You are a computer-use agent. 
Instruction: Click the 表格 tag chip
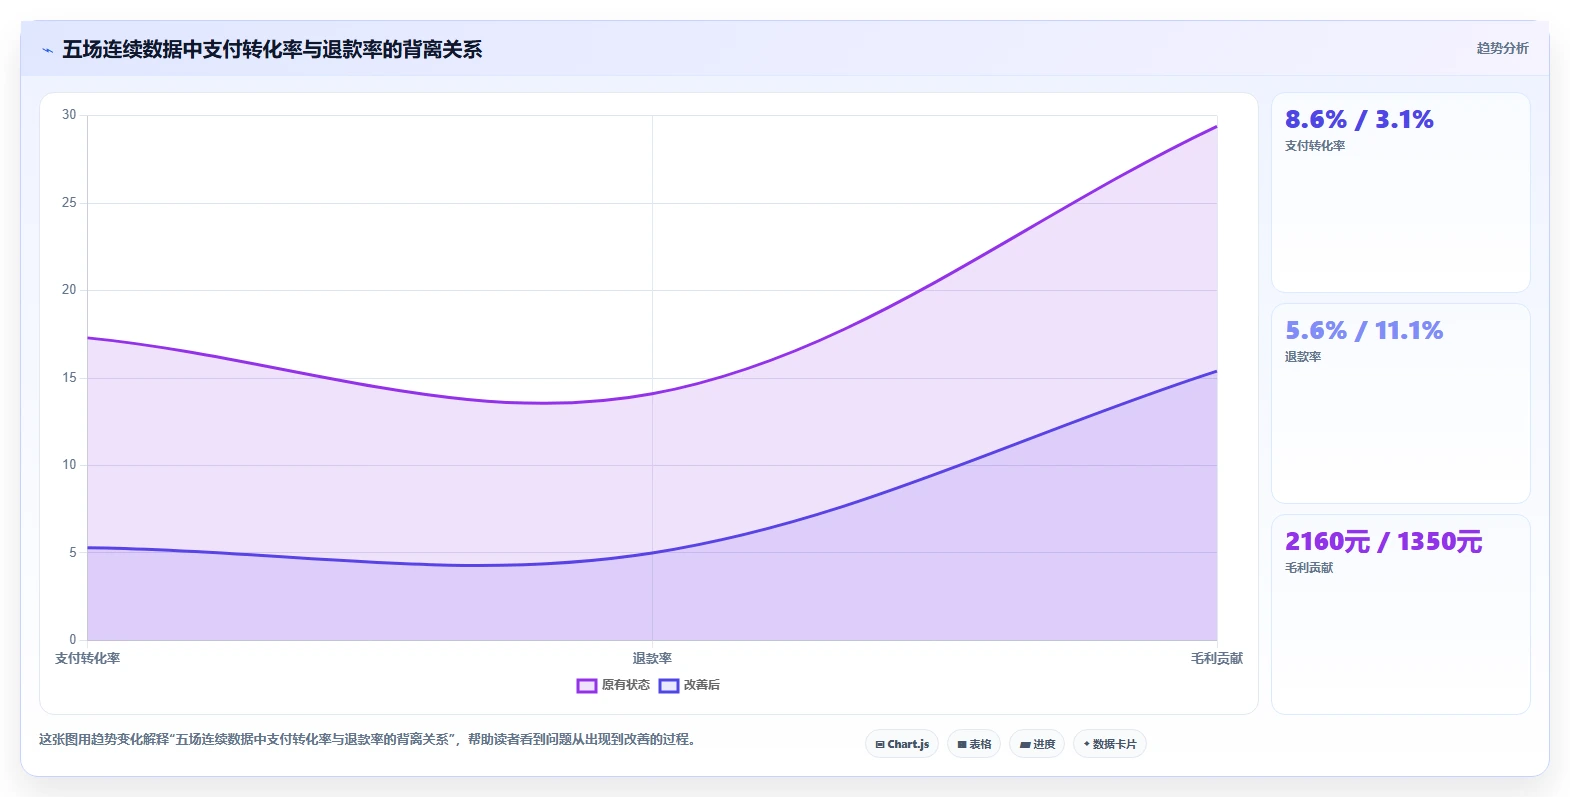click(974, 744)
